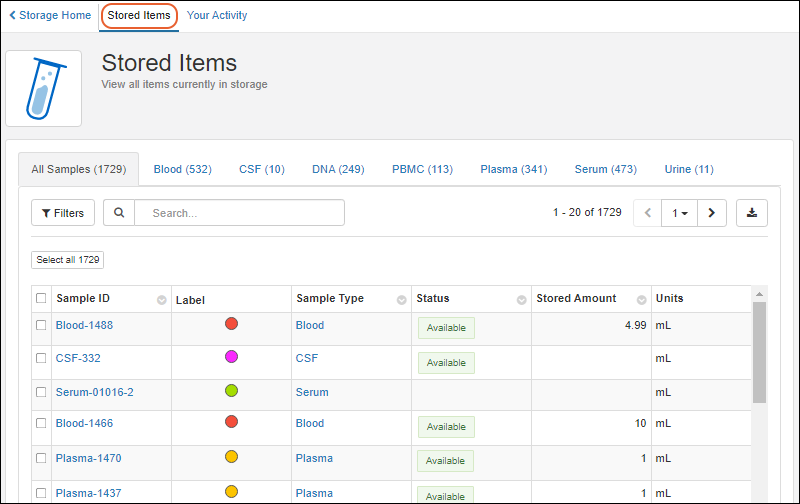The width and height of the screenshot is (800, 504).
Task: Open the Status column header menu
Action: tap(521, 299)
